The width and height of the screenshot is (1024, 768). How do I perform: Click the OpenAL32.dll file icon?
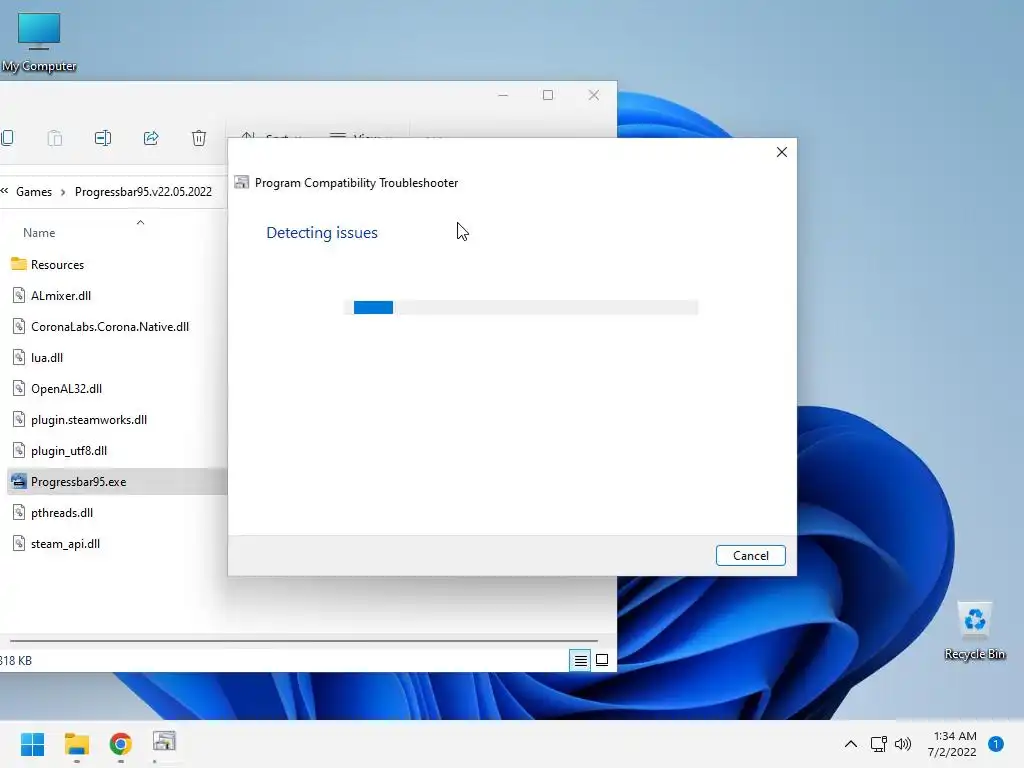pos(19,389)
